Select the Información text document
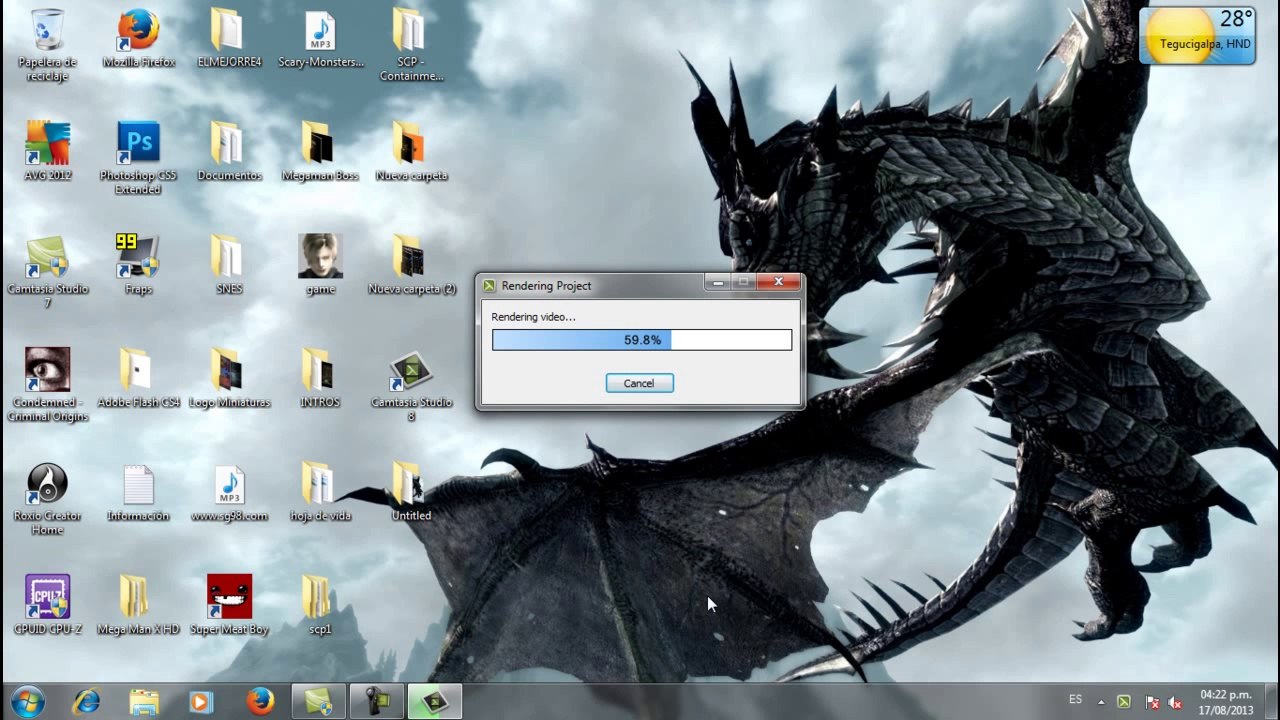This screenshot has width=1280, height=720. [x=138, y=492]
